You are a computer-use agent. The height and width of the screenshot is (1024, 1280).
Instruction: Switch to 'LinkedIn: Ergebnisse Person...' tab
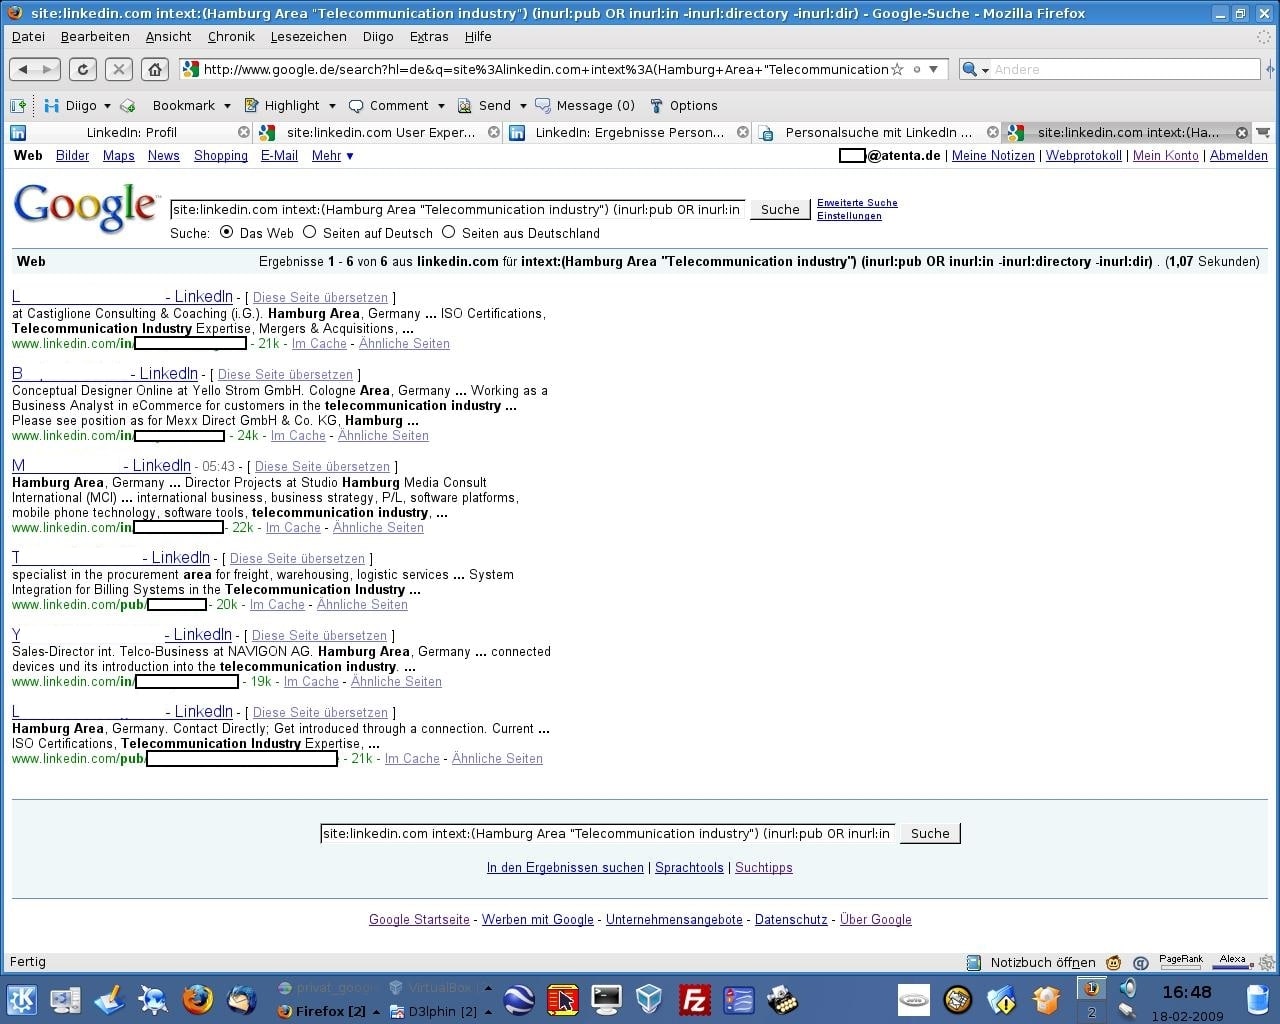[628, 132]
